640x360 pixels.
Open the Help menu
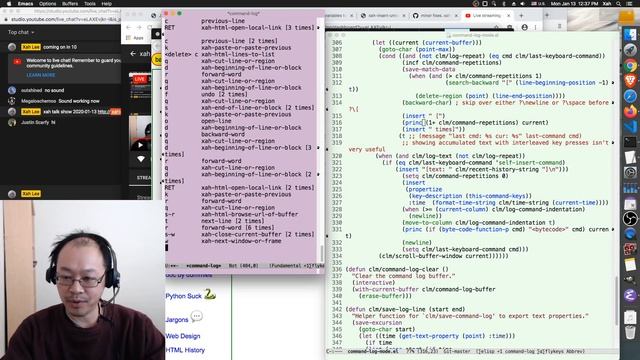tap(107, 4)
